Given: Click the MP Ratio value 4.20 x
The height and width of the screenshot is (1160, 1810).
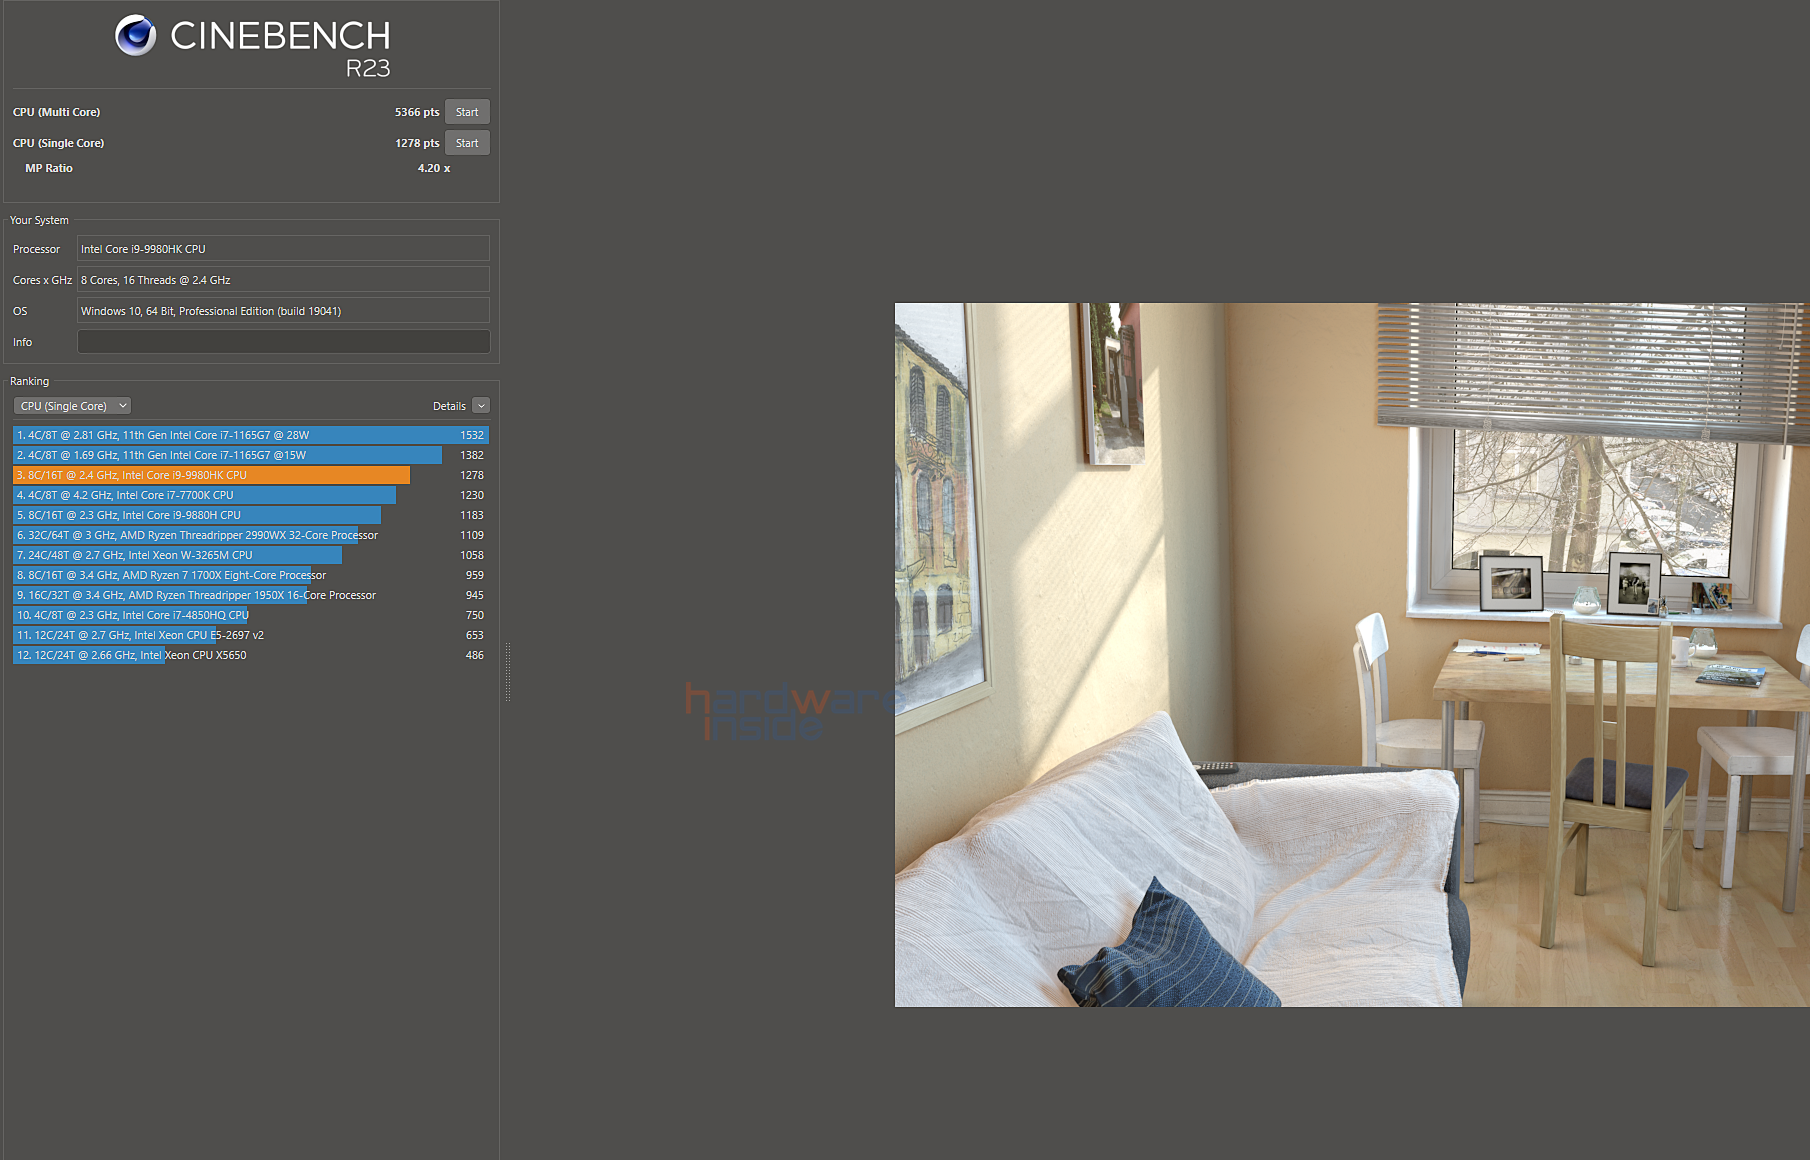Looking at the screenshot, I should 434,168.
